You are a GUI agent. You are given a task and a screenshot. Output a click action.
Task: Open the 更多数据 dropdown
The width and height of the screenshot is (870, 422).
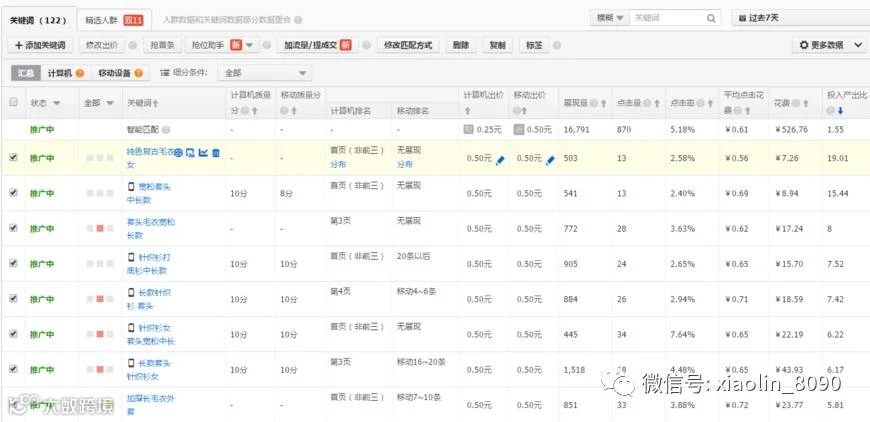tap(829, 45)
